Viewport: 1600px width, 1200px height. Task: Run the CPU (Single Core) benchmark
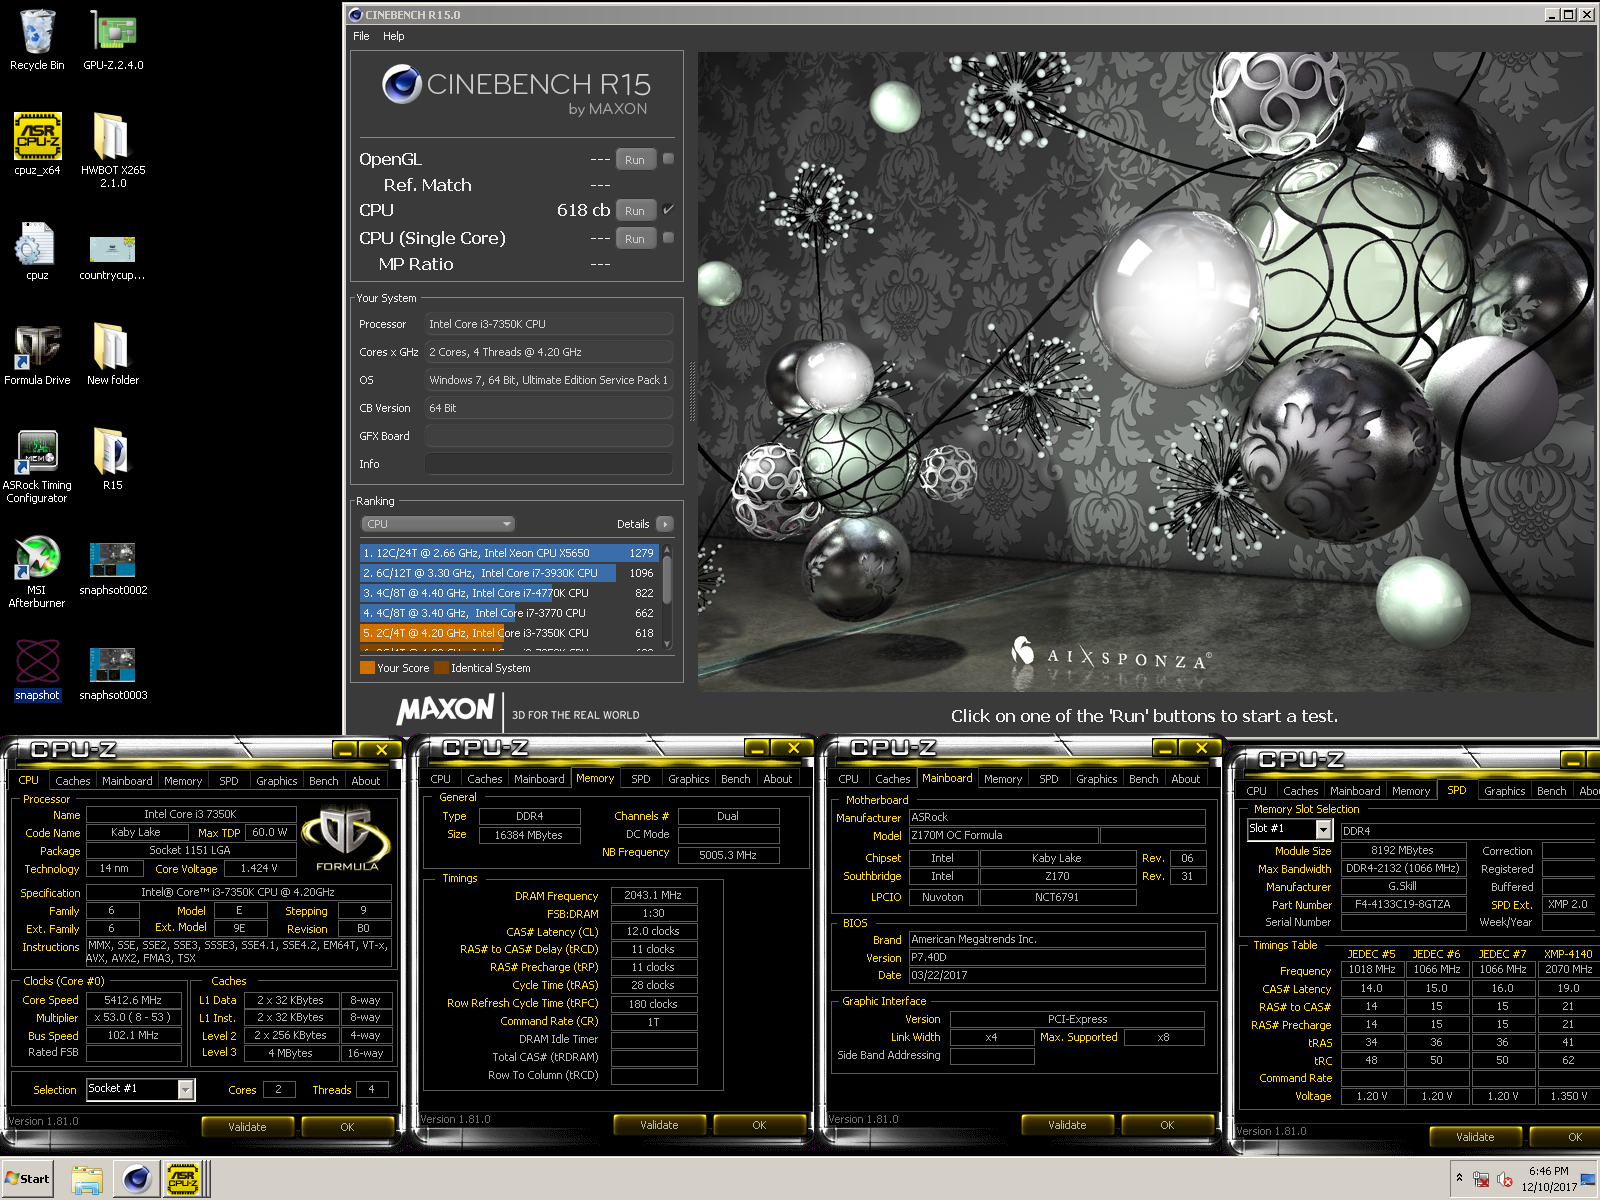pos(635,239)
